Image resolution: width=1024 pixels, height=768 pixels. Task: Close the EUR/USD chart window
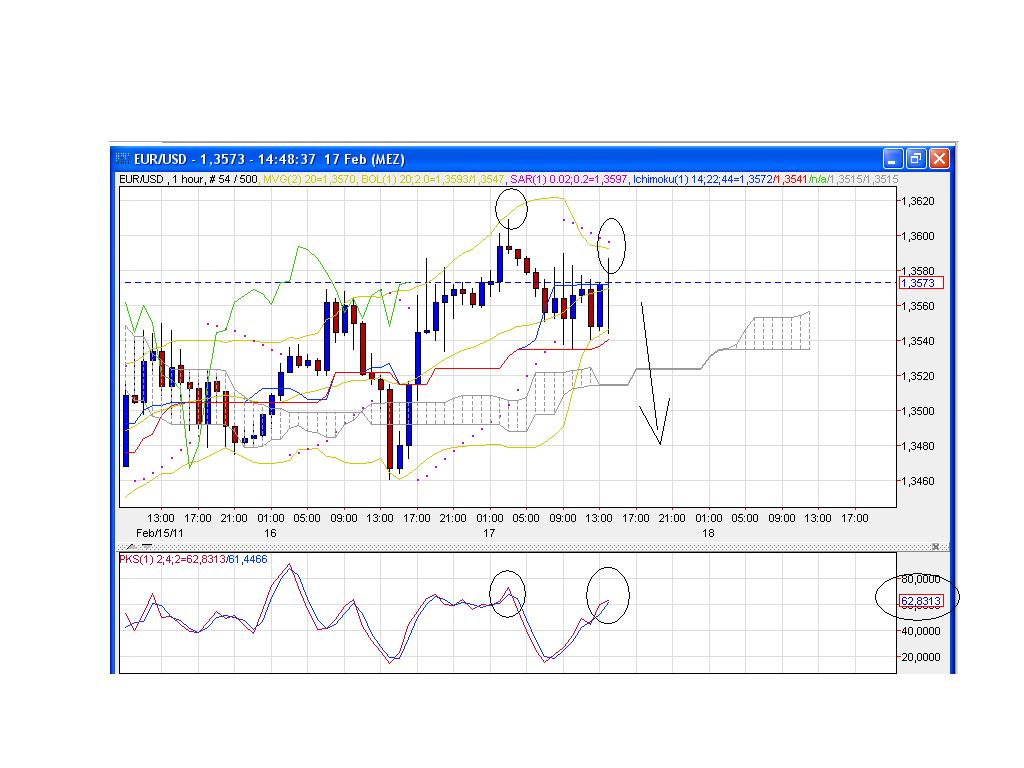click(938, 158)
